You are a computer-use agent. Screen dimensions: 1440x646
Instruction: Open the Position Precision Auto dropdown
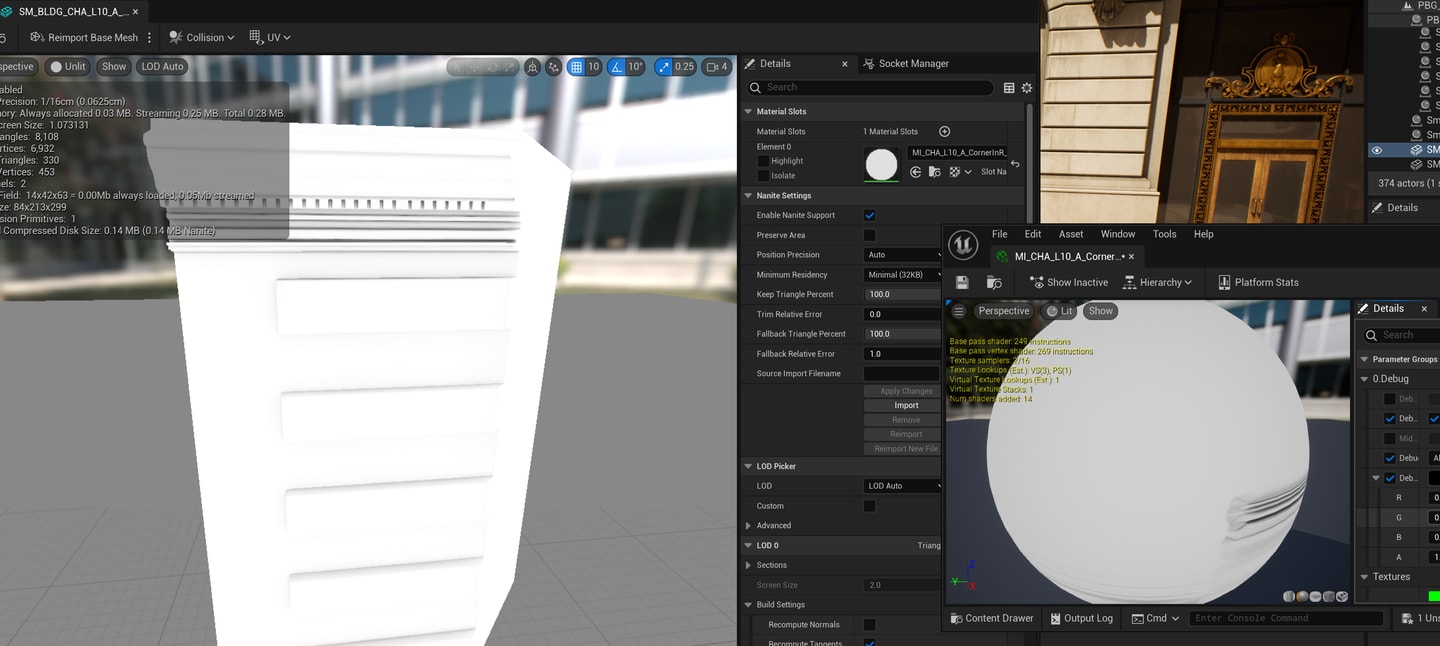coord(903,255)
